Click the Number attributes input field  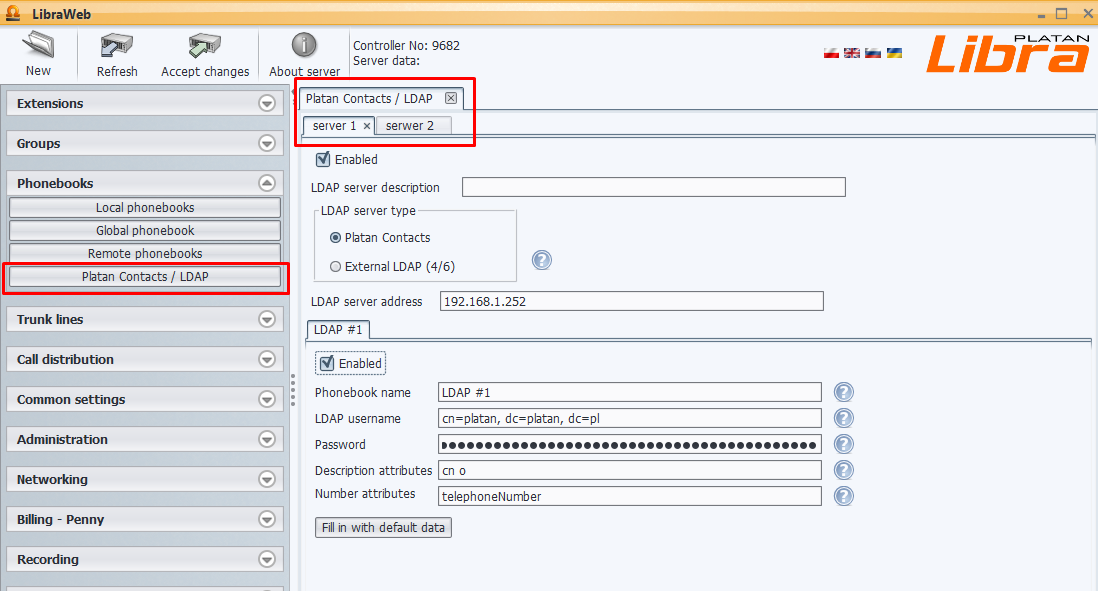(630, 496)
